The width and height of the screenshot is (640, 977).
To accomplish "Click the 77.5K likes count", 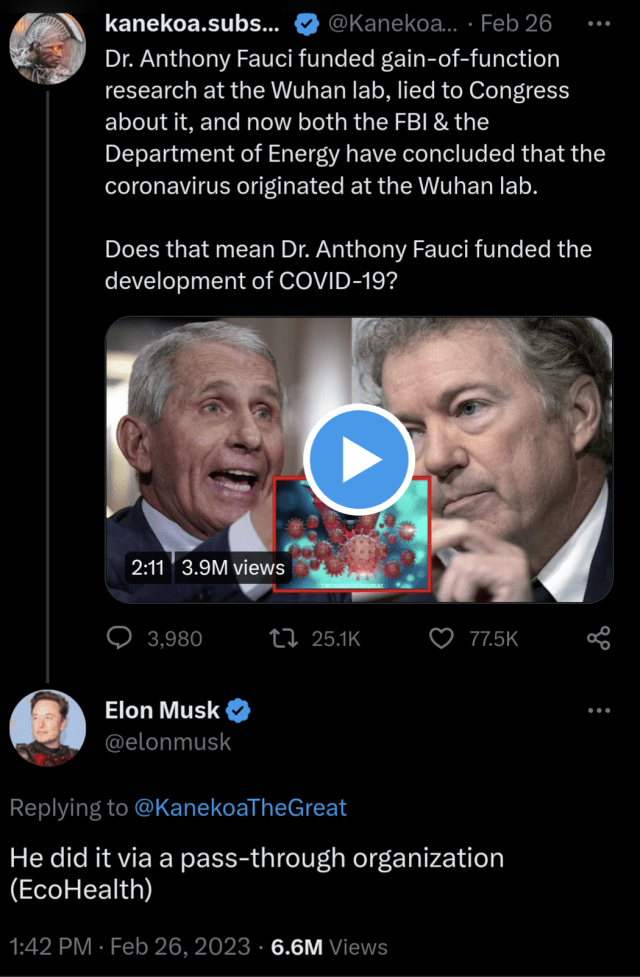I will [x=494, y=639].
